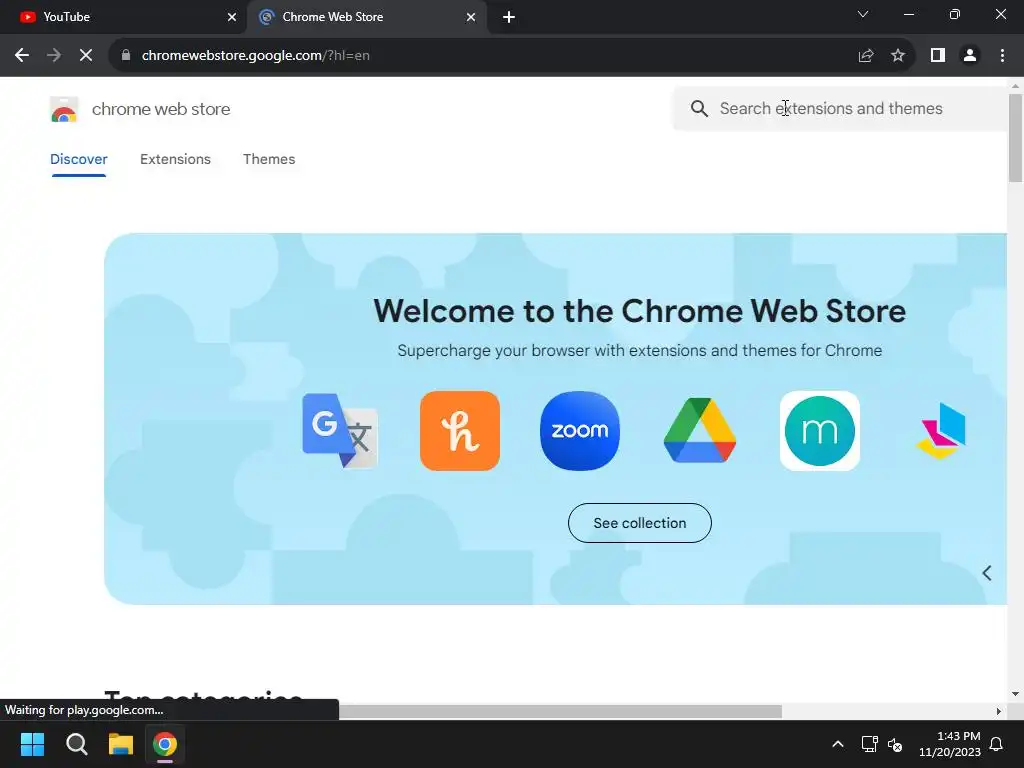
Task: Click the horizontal scrollbar thumb
Action: [560, 711]
